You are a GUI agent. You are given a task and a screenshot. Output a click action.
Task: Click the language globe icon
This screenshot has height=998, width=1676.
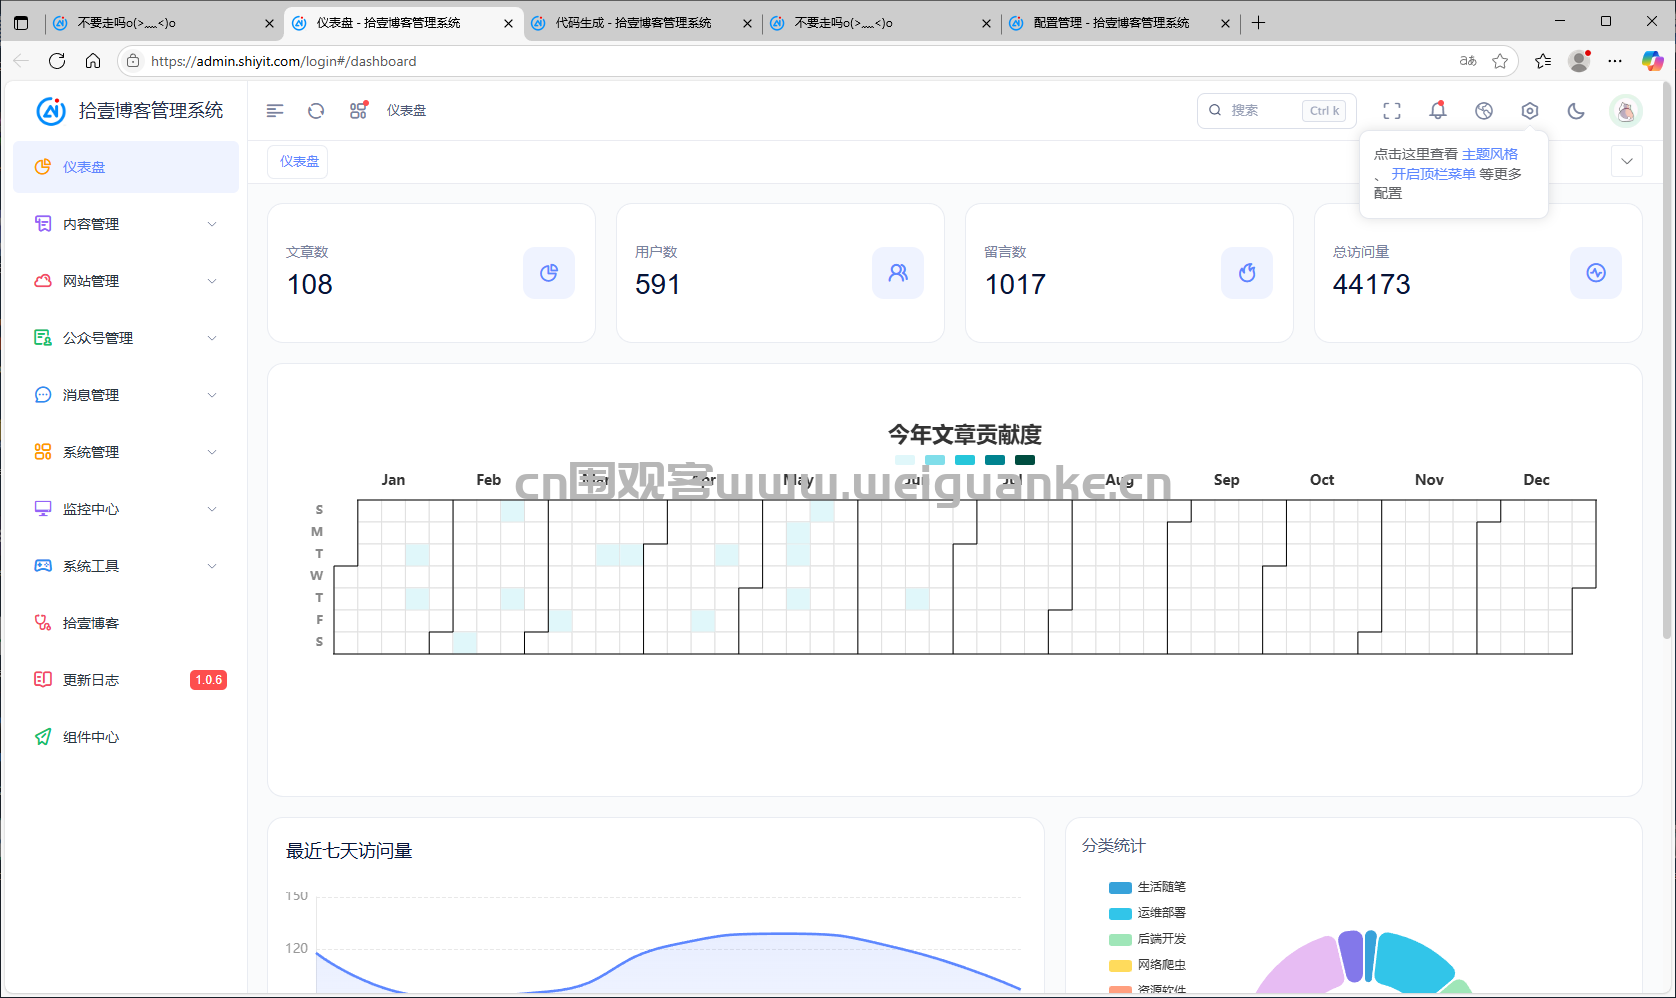[1483, 110]
